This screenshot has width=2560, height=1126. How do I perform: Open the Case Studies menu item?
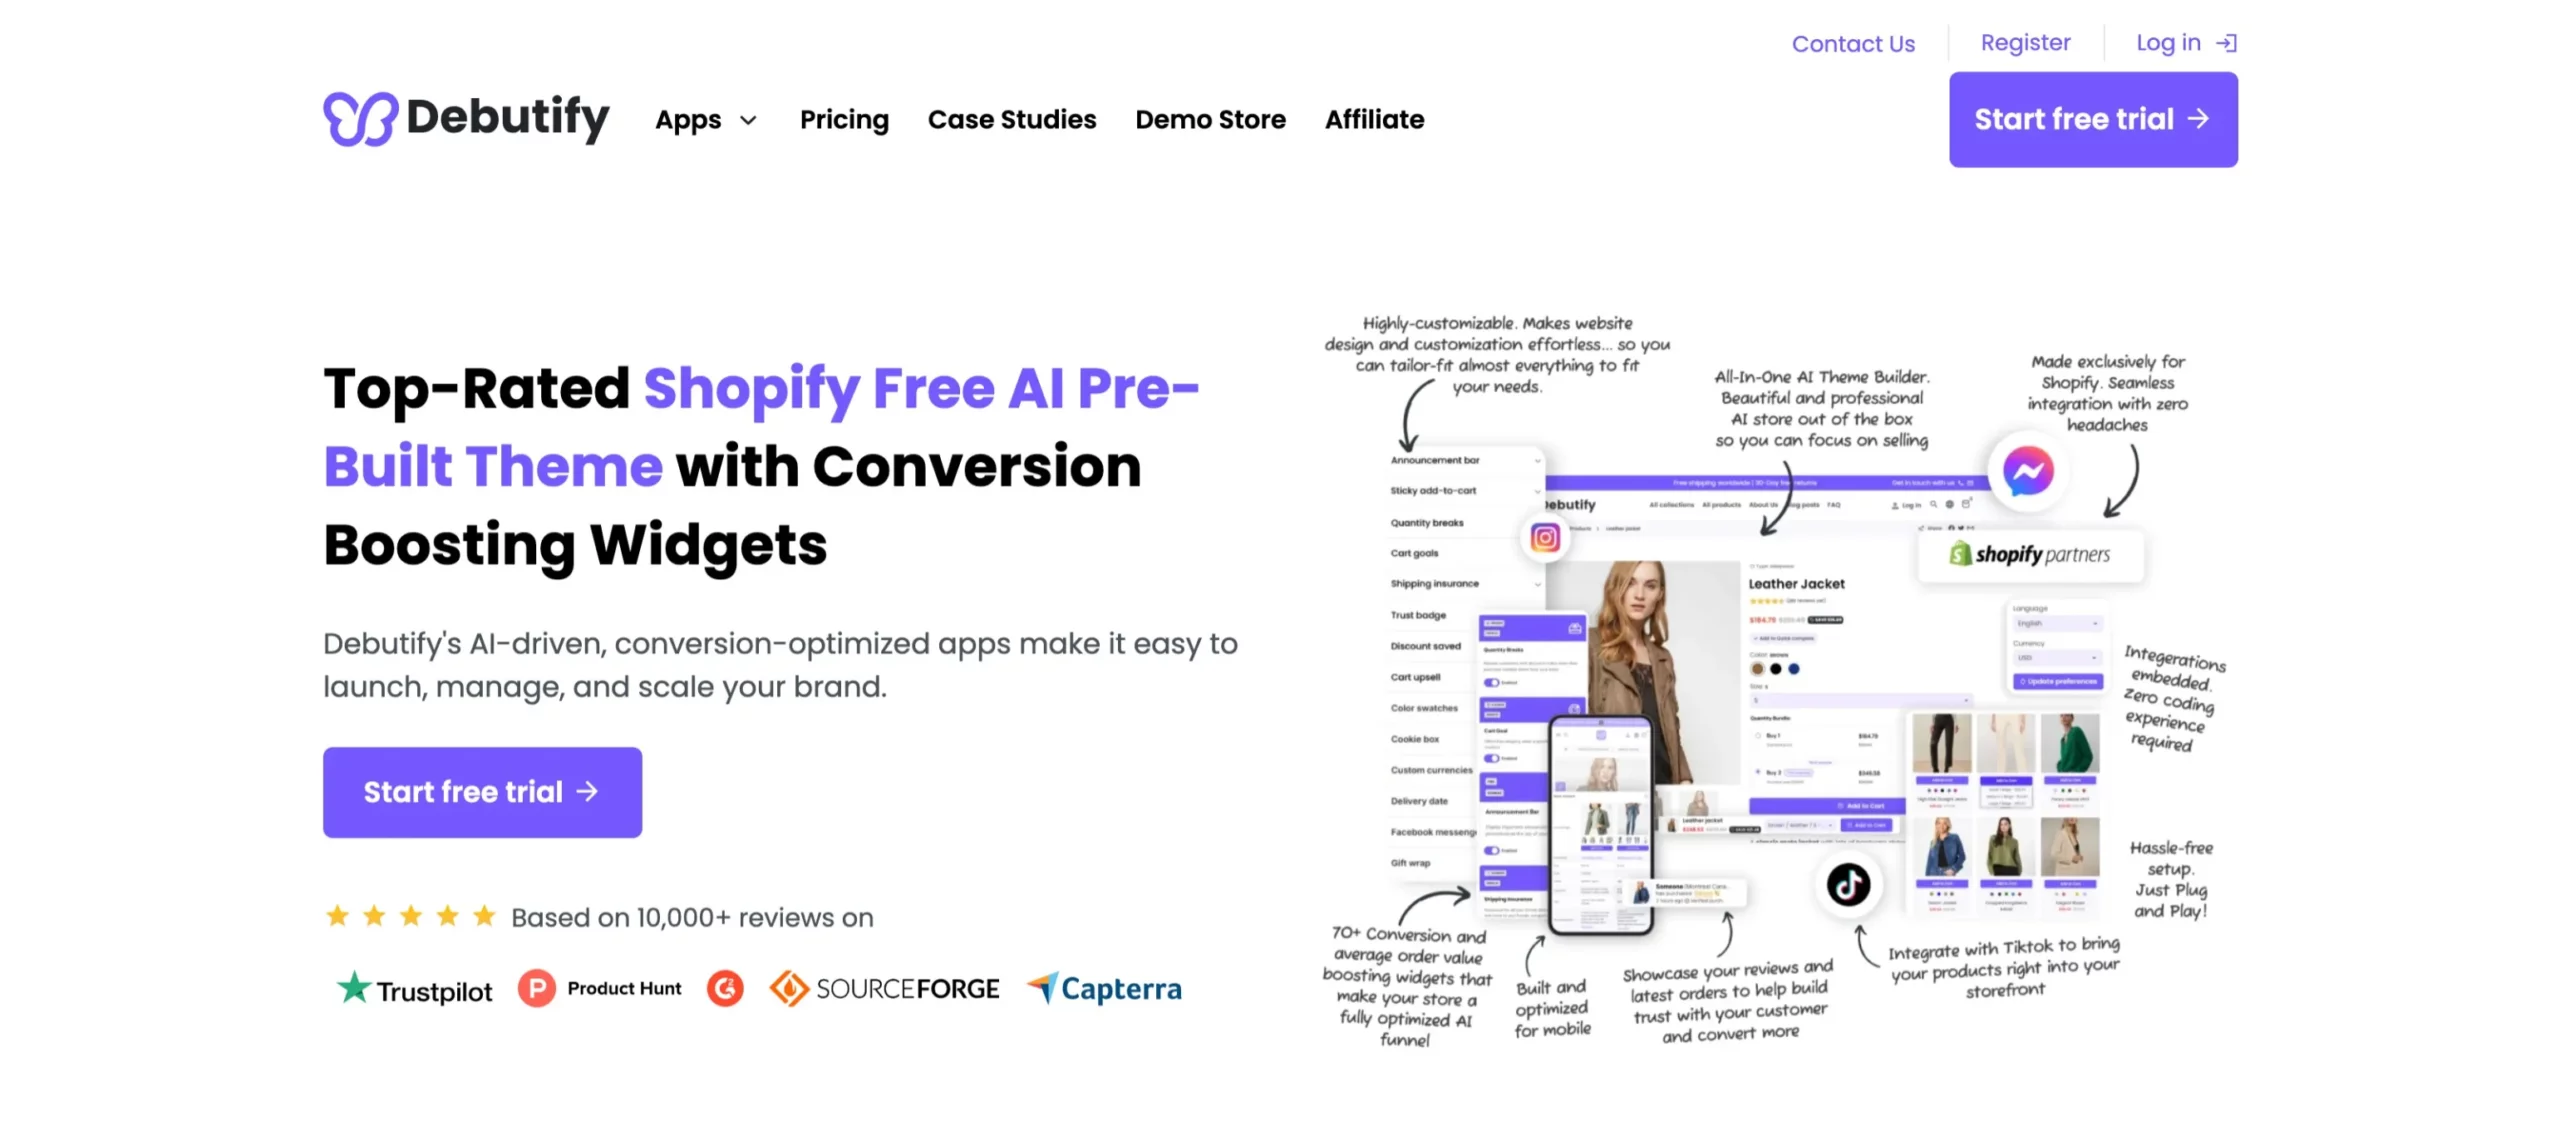(1012, 119)
